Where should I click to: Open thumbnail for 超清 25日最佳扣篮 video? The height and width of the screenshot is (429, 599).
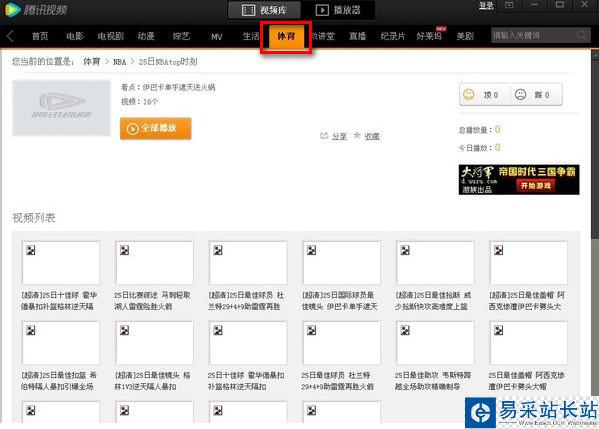coord(61,343)
